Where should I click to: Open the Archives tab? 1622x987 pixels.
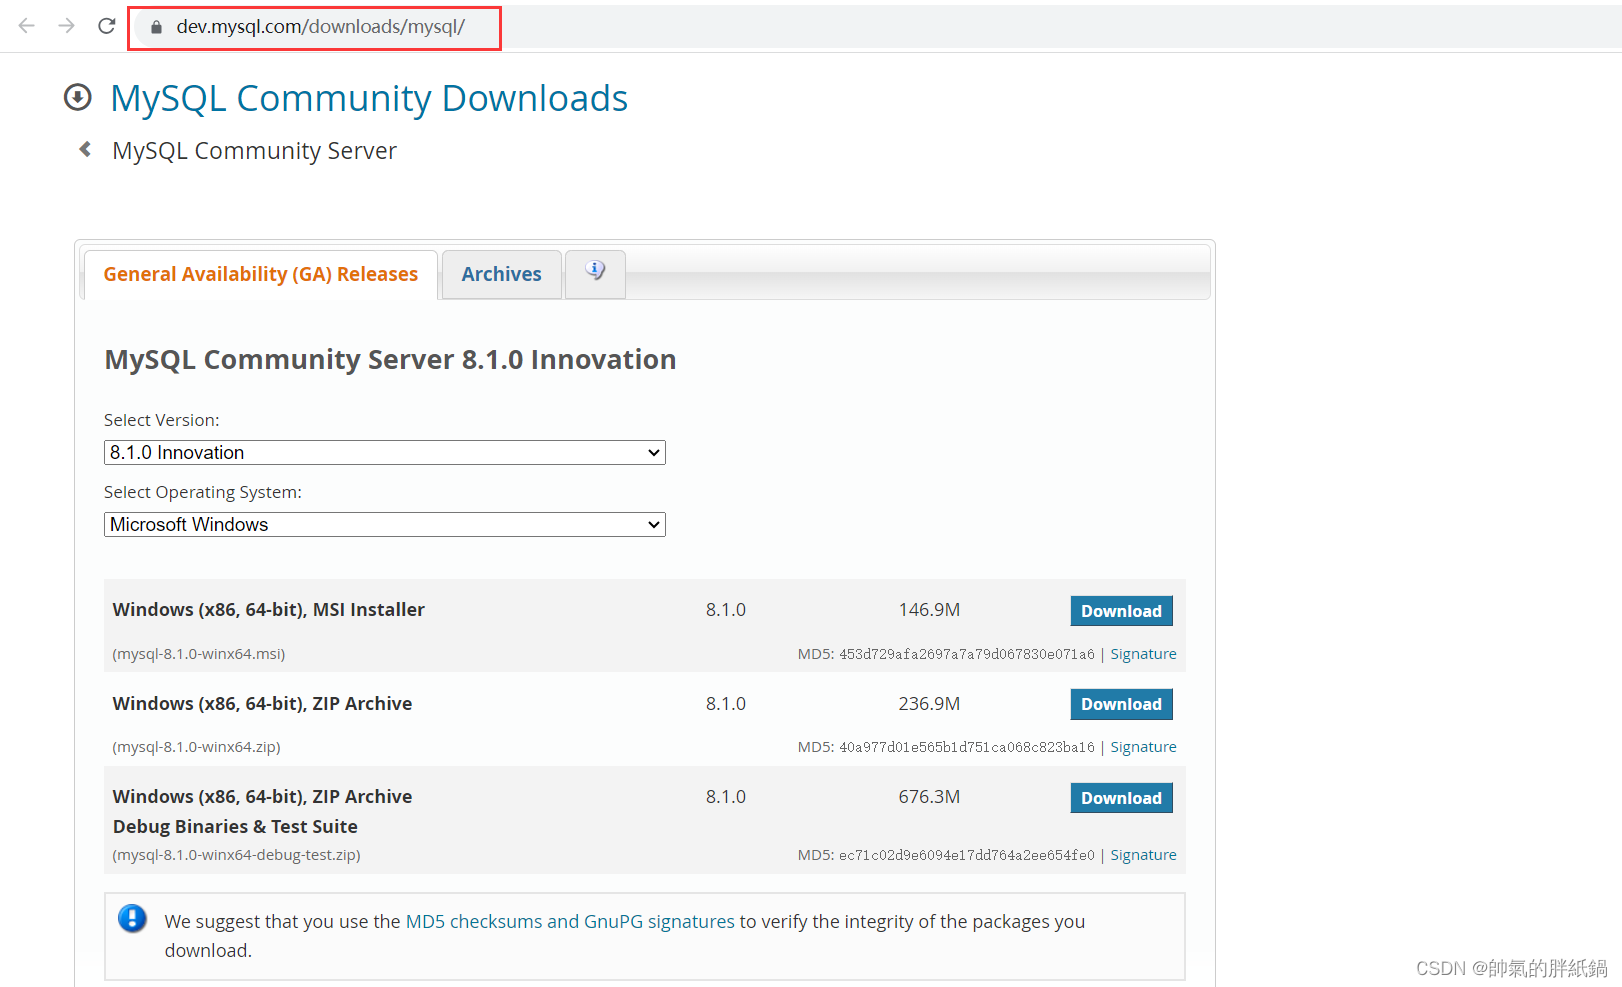click(501, 274)
